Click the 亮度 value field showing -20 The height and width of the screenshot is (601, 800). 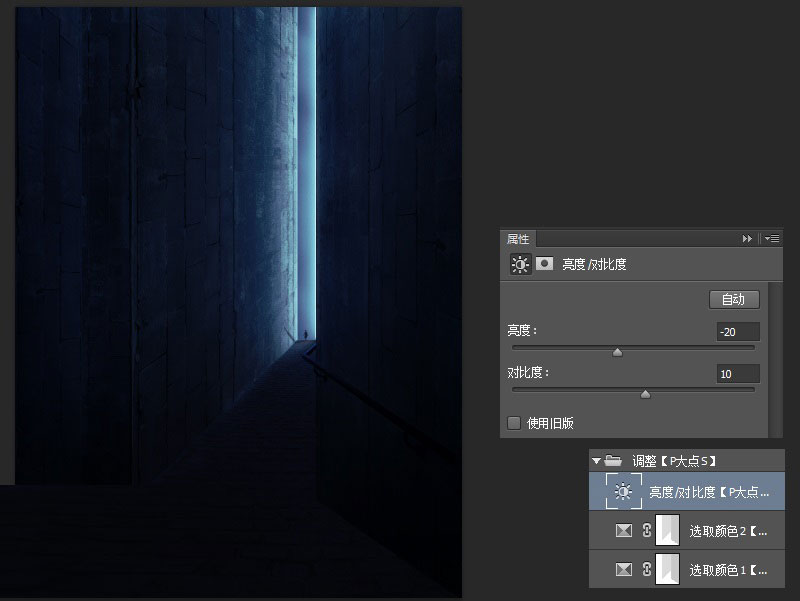click(x=738, y=332)
